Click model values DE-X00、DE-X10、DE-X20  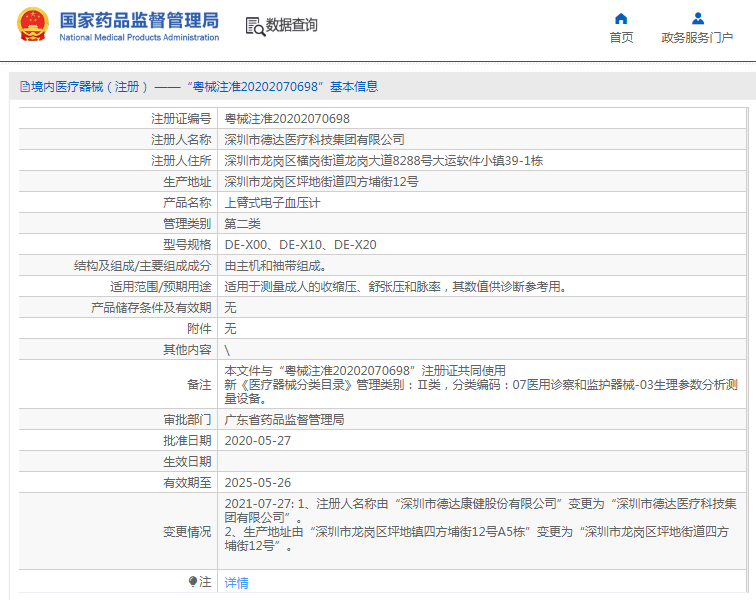point(300,245)
